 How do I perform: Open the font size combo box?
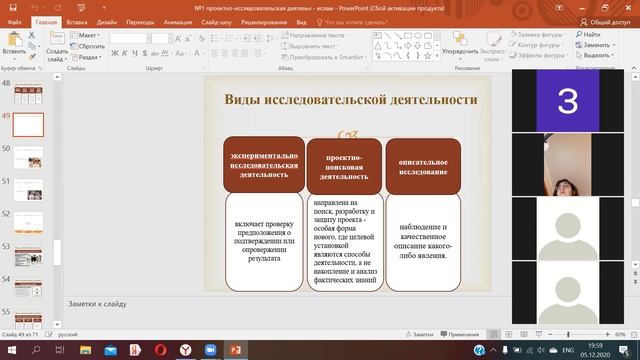click(x=162, y=39)
